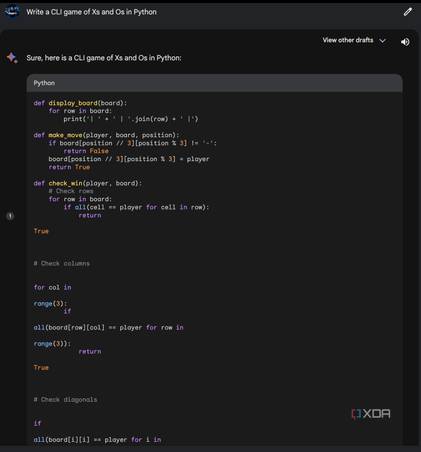Viewport: 421px width, 452px height.
Task: Click the 'all(board[i][i] == player for i in' line
Action: coord(97,440)
